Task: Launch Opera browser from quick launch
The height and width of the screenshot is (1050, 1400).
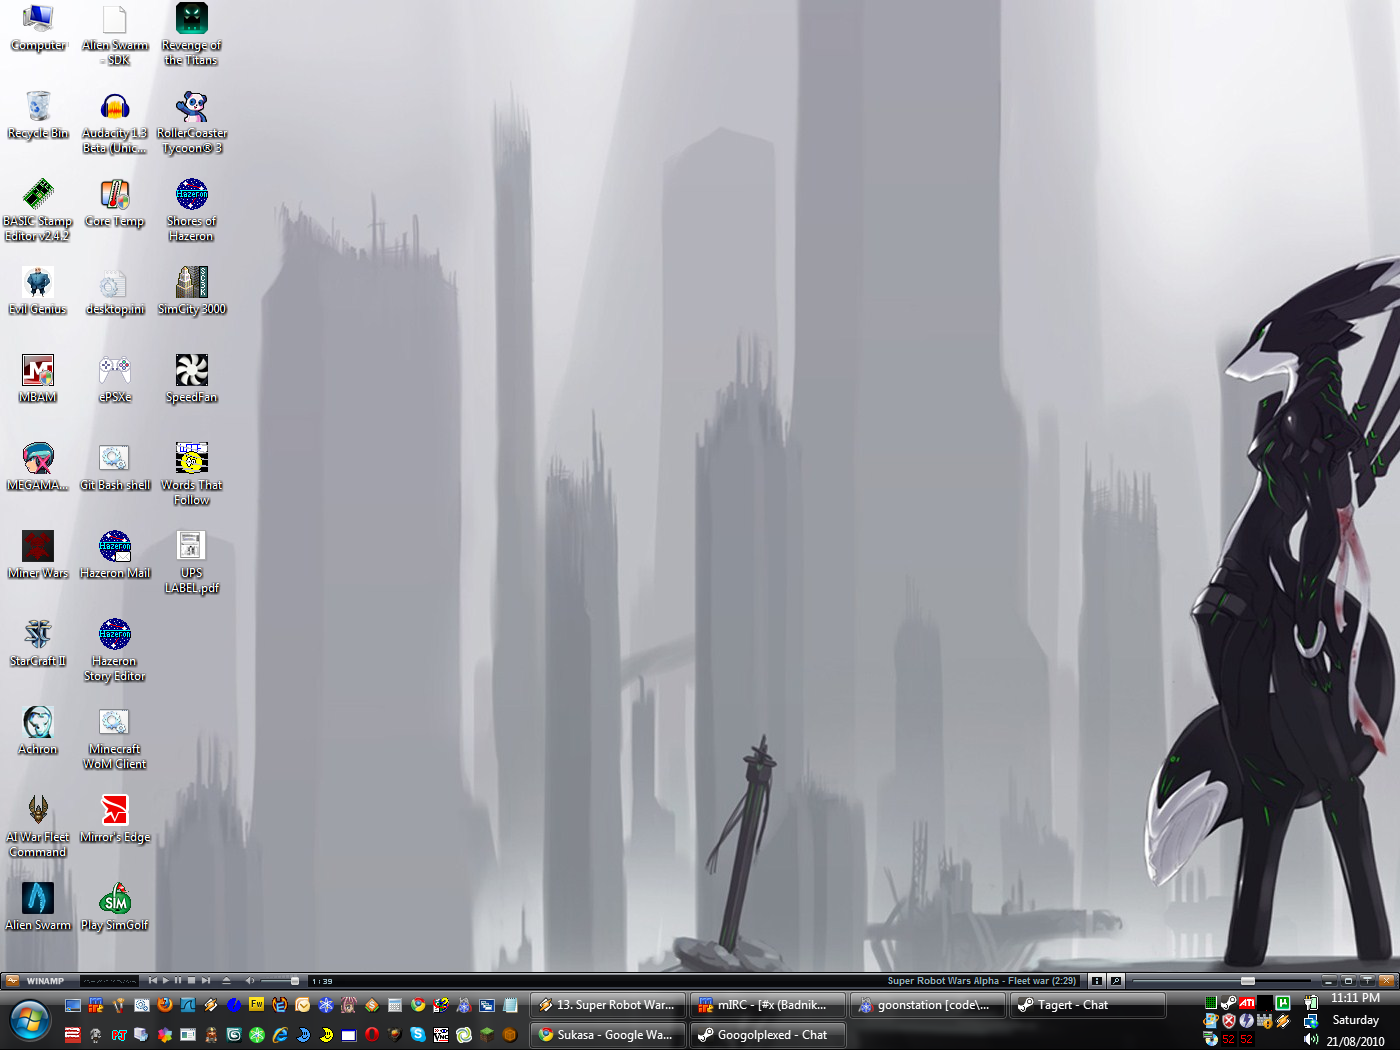Action: tap(372, 1035)
